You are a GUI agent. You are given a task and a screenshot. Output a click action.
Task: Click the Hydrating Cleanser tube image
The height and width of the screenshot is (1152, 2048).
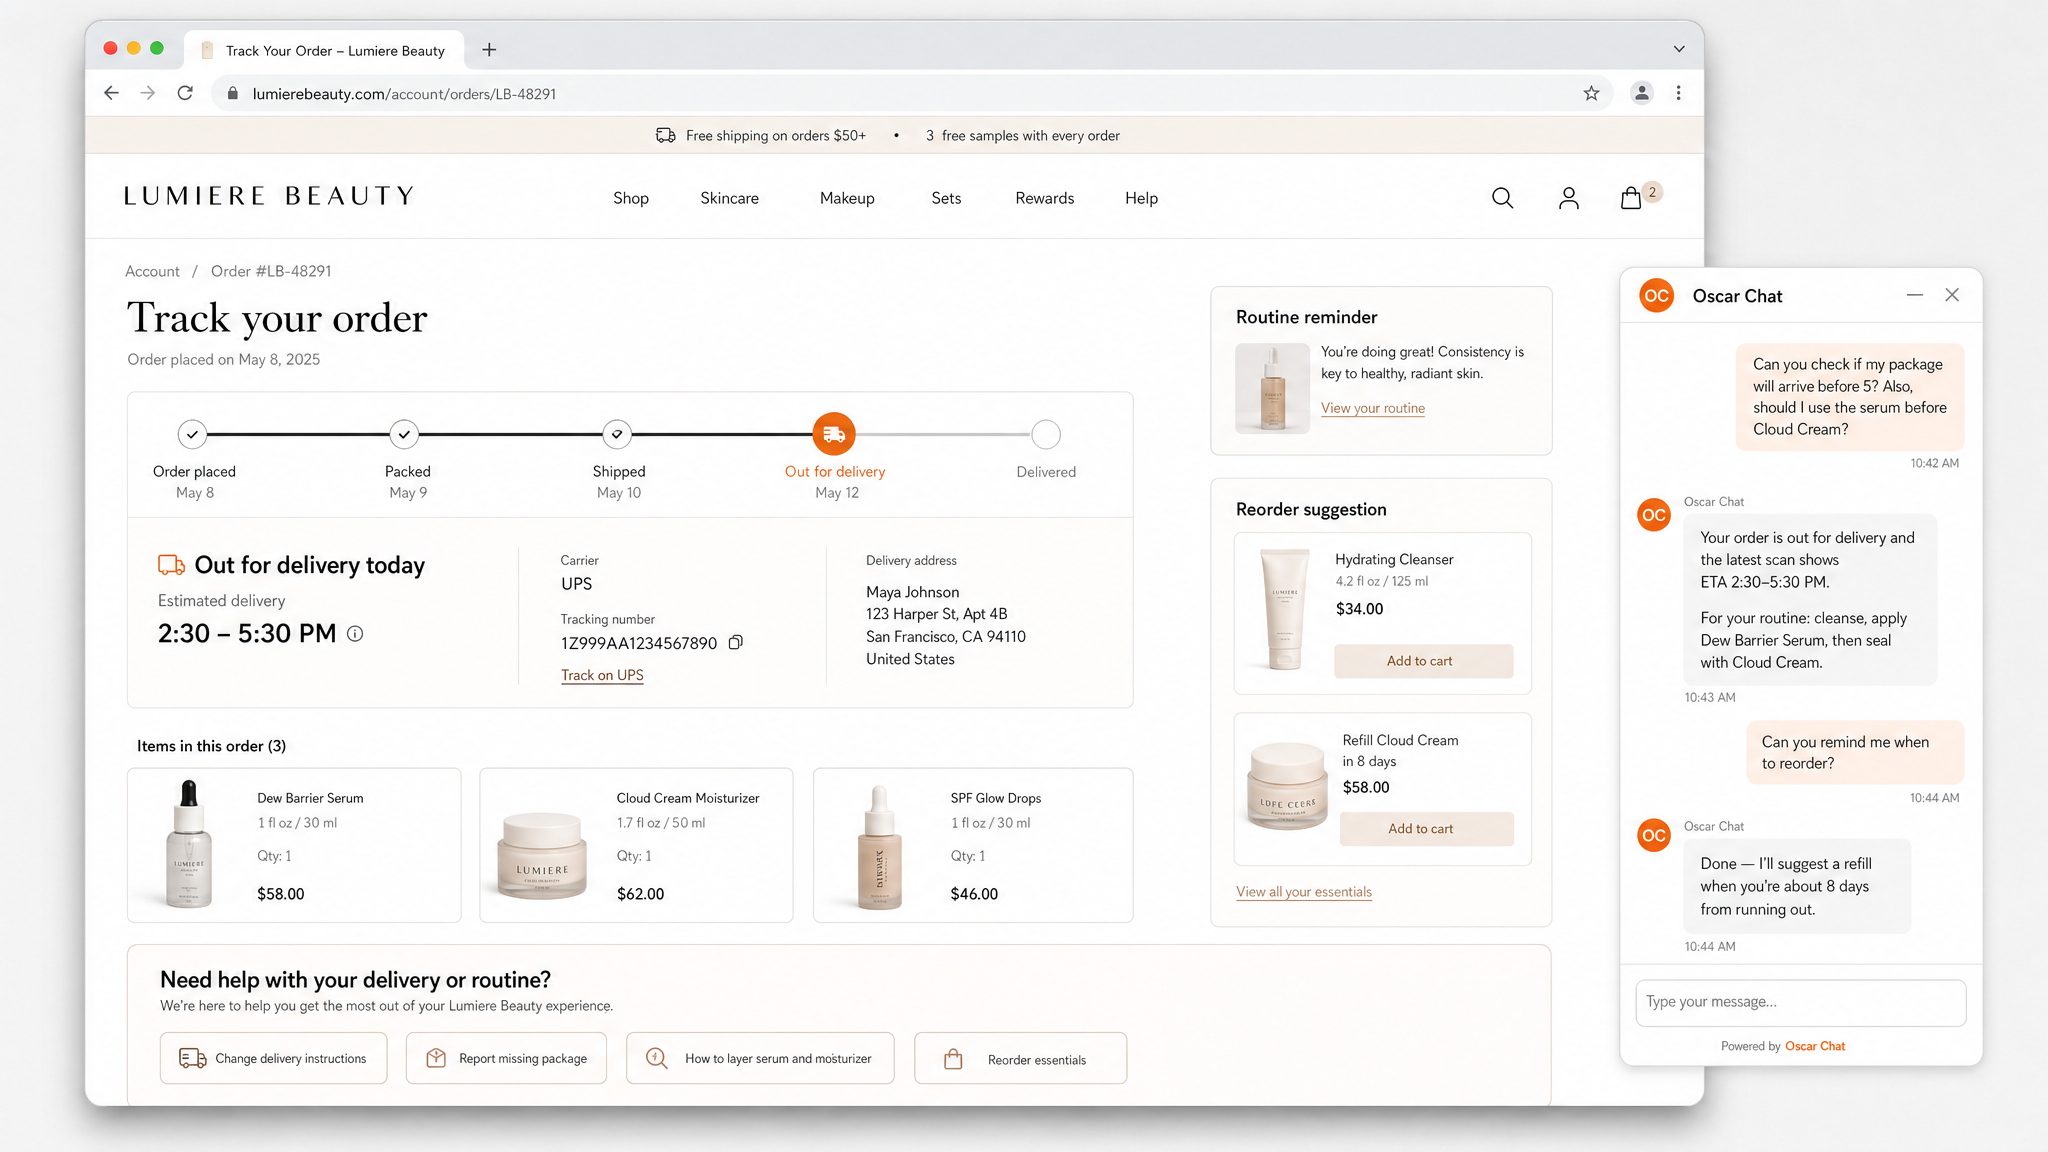pyautogui.click(x=1284, y=609)
